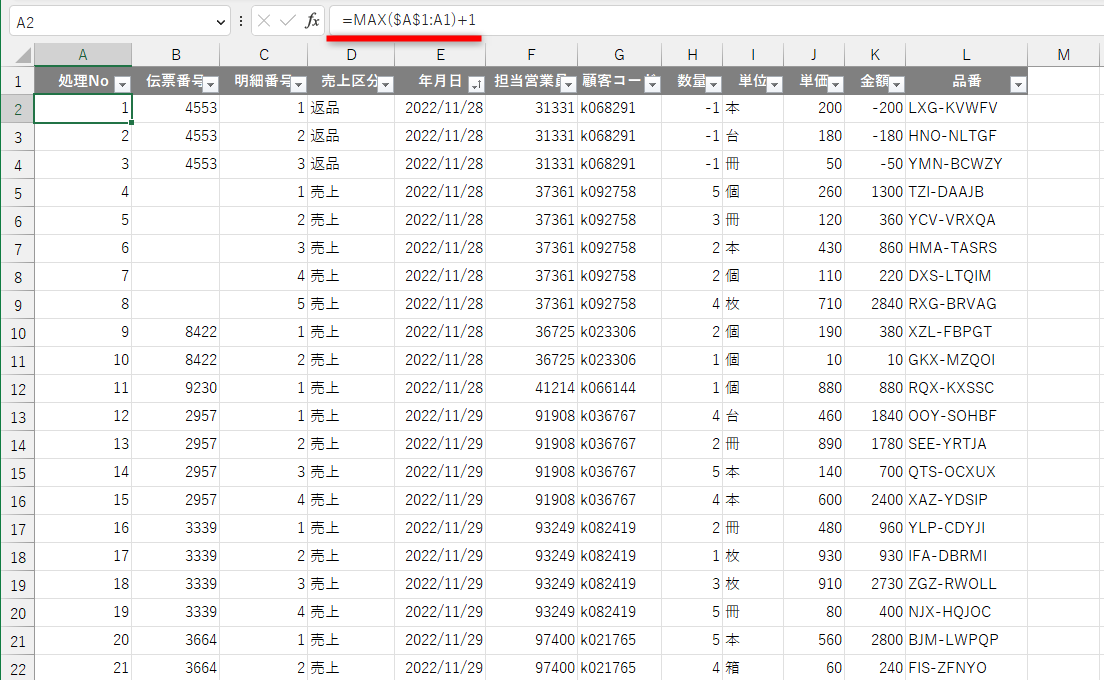Open filter dropdown for 単価 column
Screen dimensions: 1104x680
tap(836, 84)
